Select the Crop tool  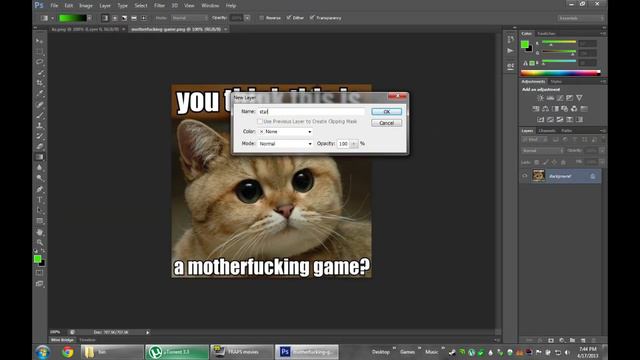(39, 83)
